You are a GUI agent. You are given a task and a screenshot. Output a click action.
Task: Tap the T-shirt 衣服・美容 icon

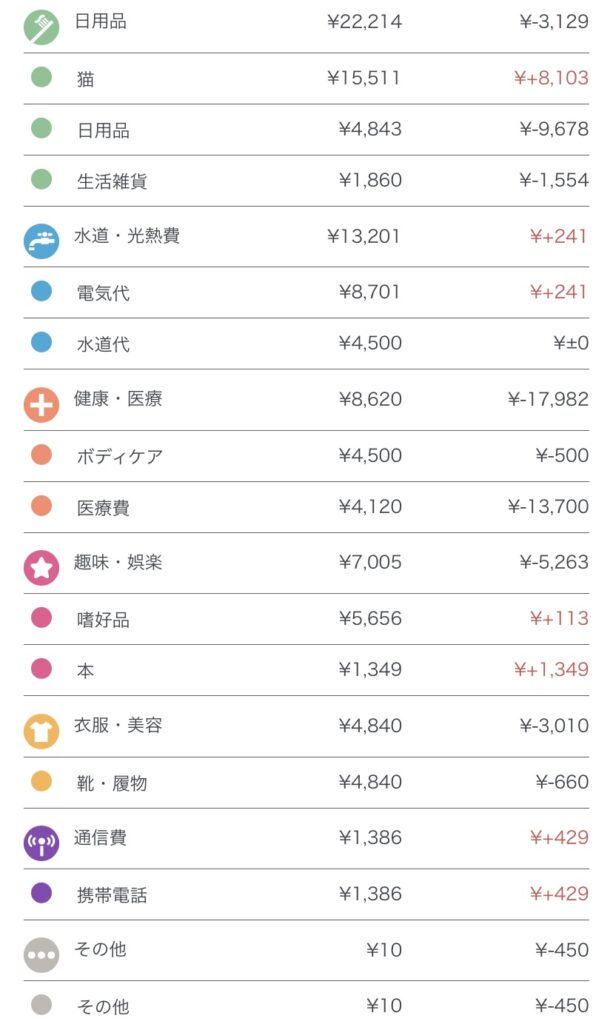point(41,730)
